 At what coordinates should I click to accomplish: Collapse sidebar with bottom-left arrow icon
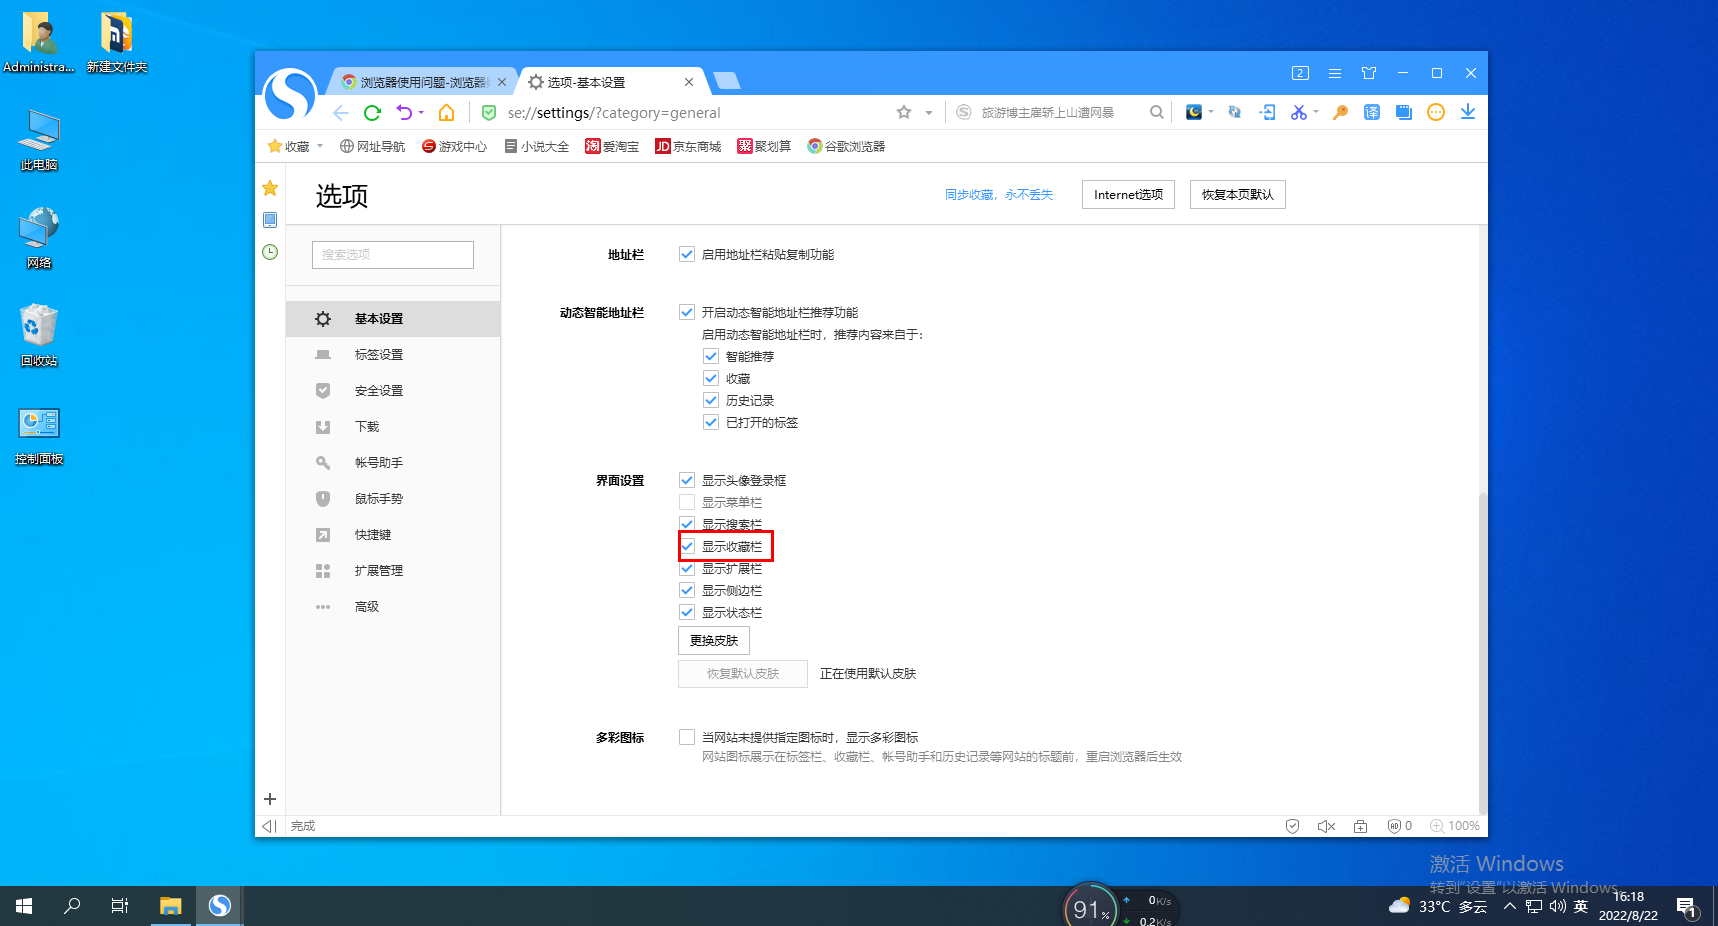(x=268, y=826)
